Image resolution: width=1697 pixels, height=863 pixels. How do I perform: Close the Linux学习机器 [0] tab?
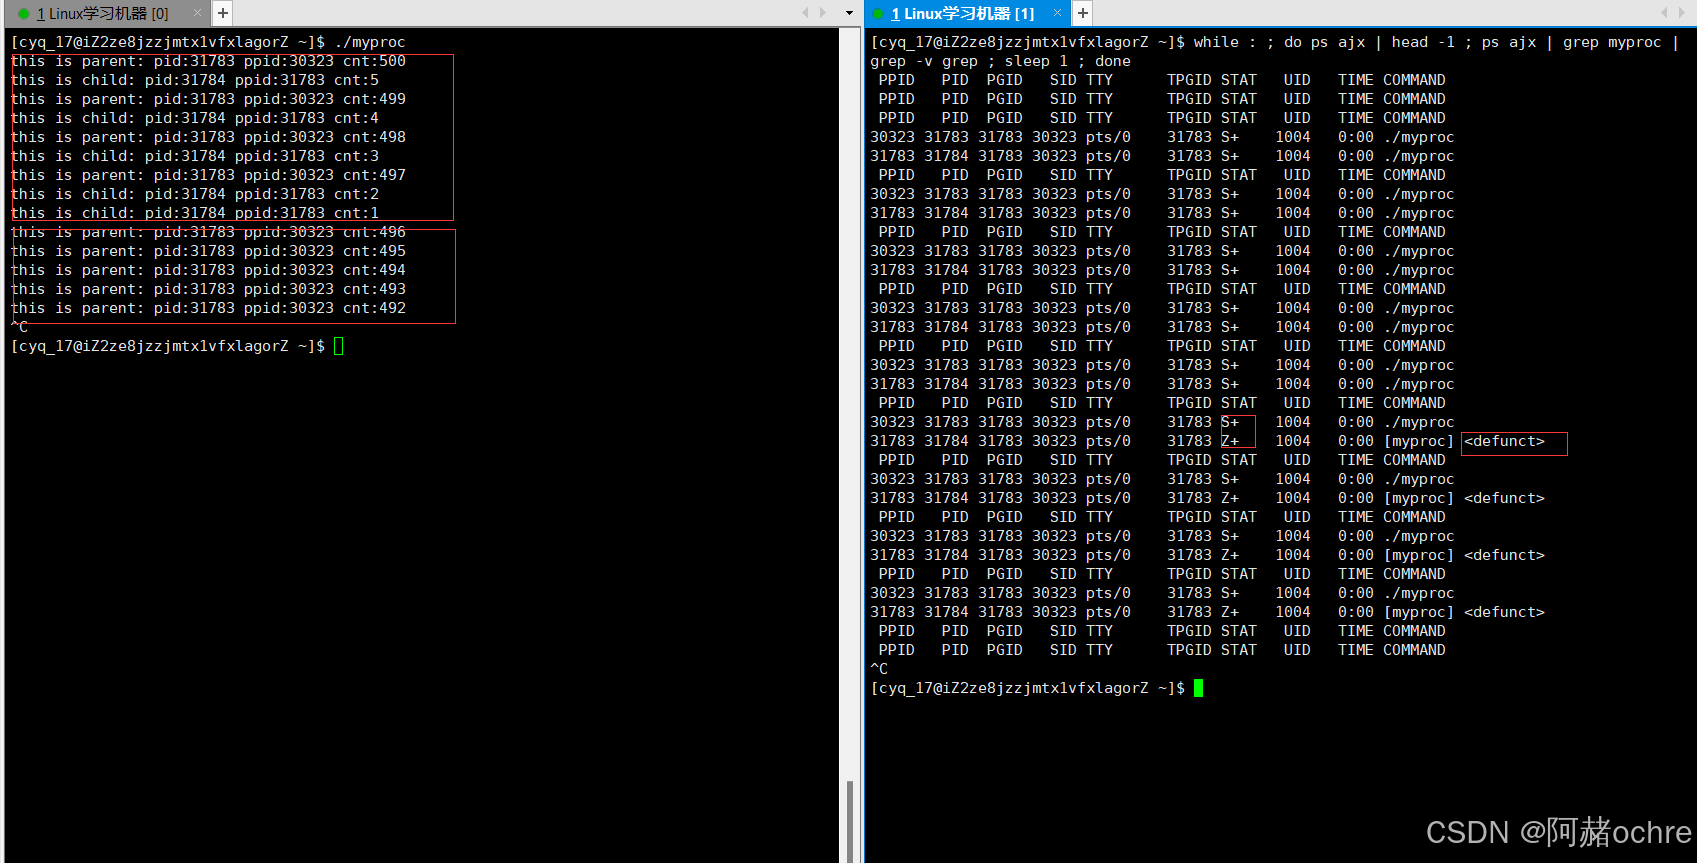click(197, 13)
